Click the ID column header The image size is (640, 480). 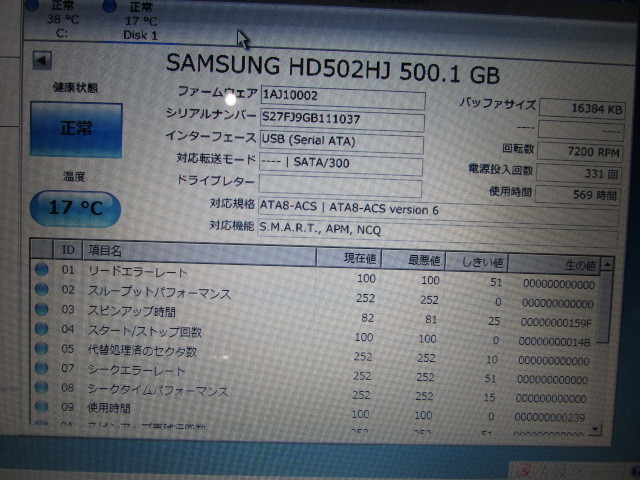point(68,249)
